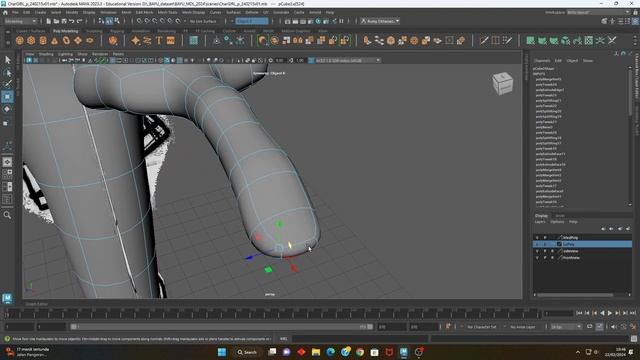Open Layers menu in Layer Editor

[540, 222]
